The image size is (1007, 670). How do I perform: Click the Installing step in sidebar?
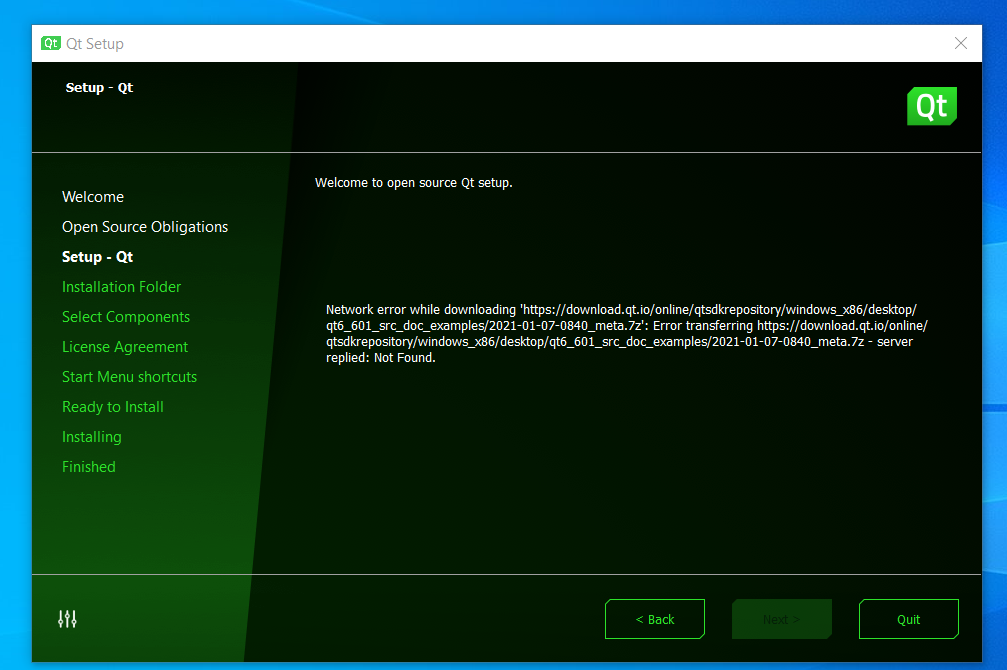click(92, 437)
